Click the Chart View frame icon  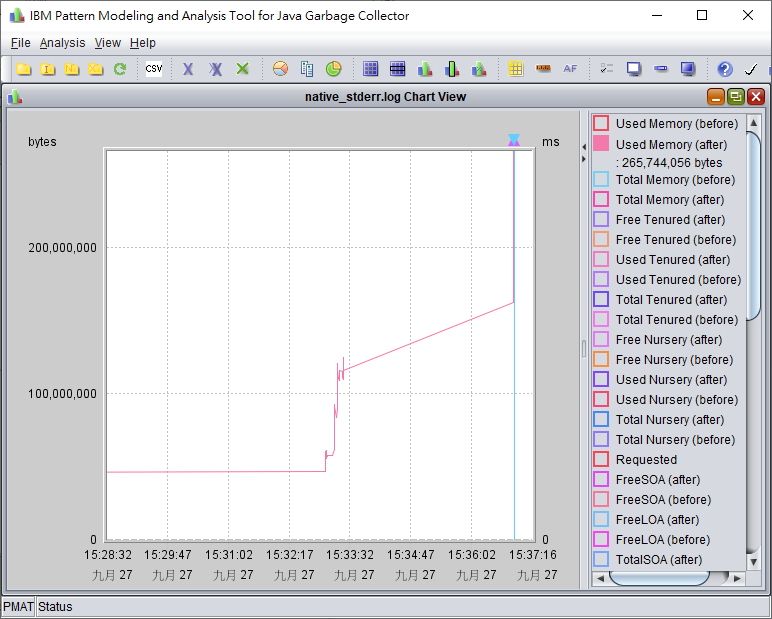coord(15,97)
